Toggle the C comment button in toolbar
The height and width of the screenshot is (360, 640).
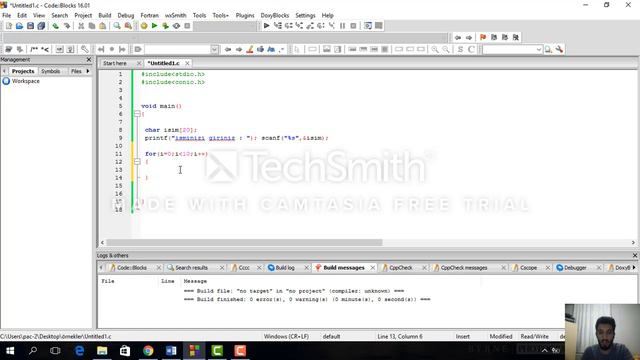coord(471,49)
